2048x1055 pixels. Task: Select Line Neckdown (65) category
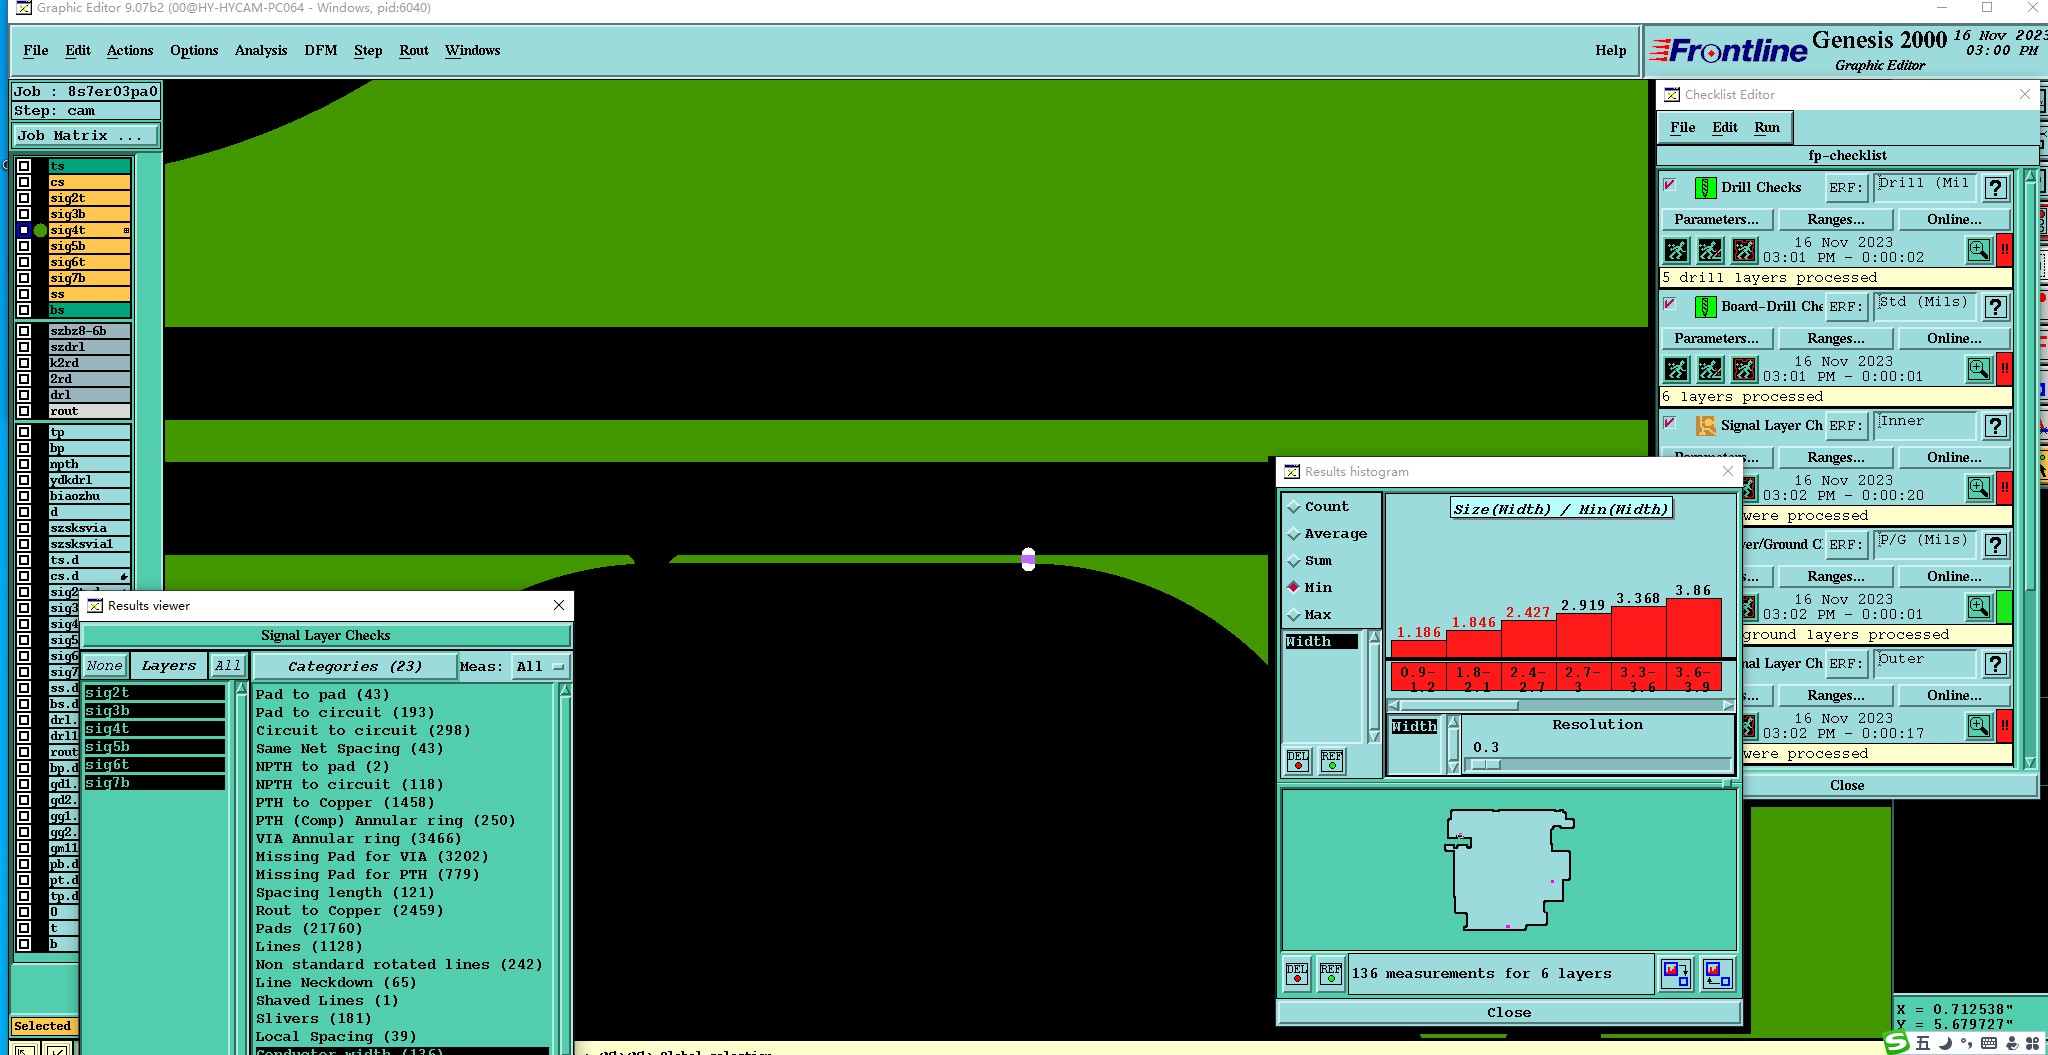click(336, 982)
